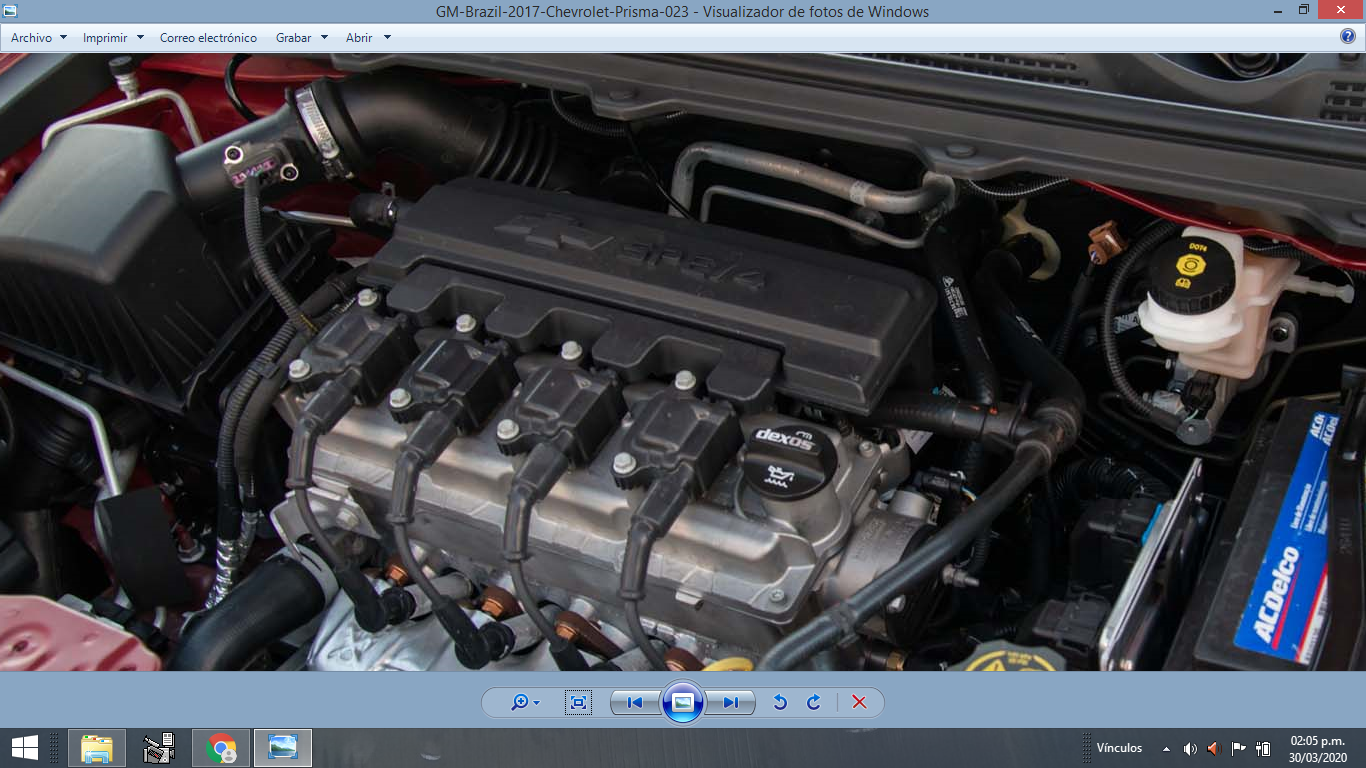Open the Abrir menu
Viewport: 1366px width, 768px height.
pyautogui.click(x=367, y=38)
